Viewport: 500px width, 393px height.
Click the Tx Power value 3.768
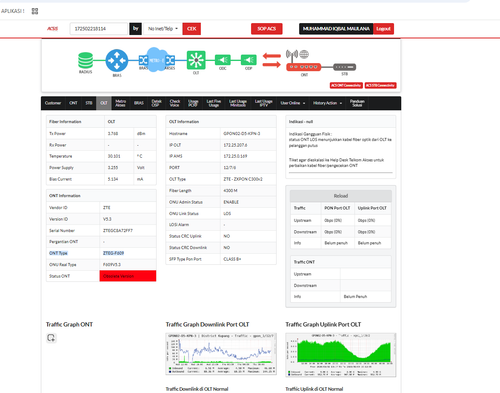(x=113, y=134)
